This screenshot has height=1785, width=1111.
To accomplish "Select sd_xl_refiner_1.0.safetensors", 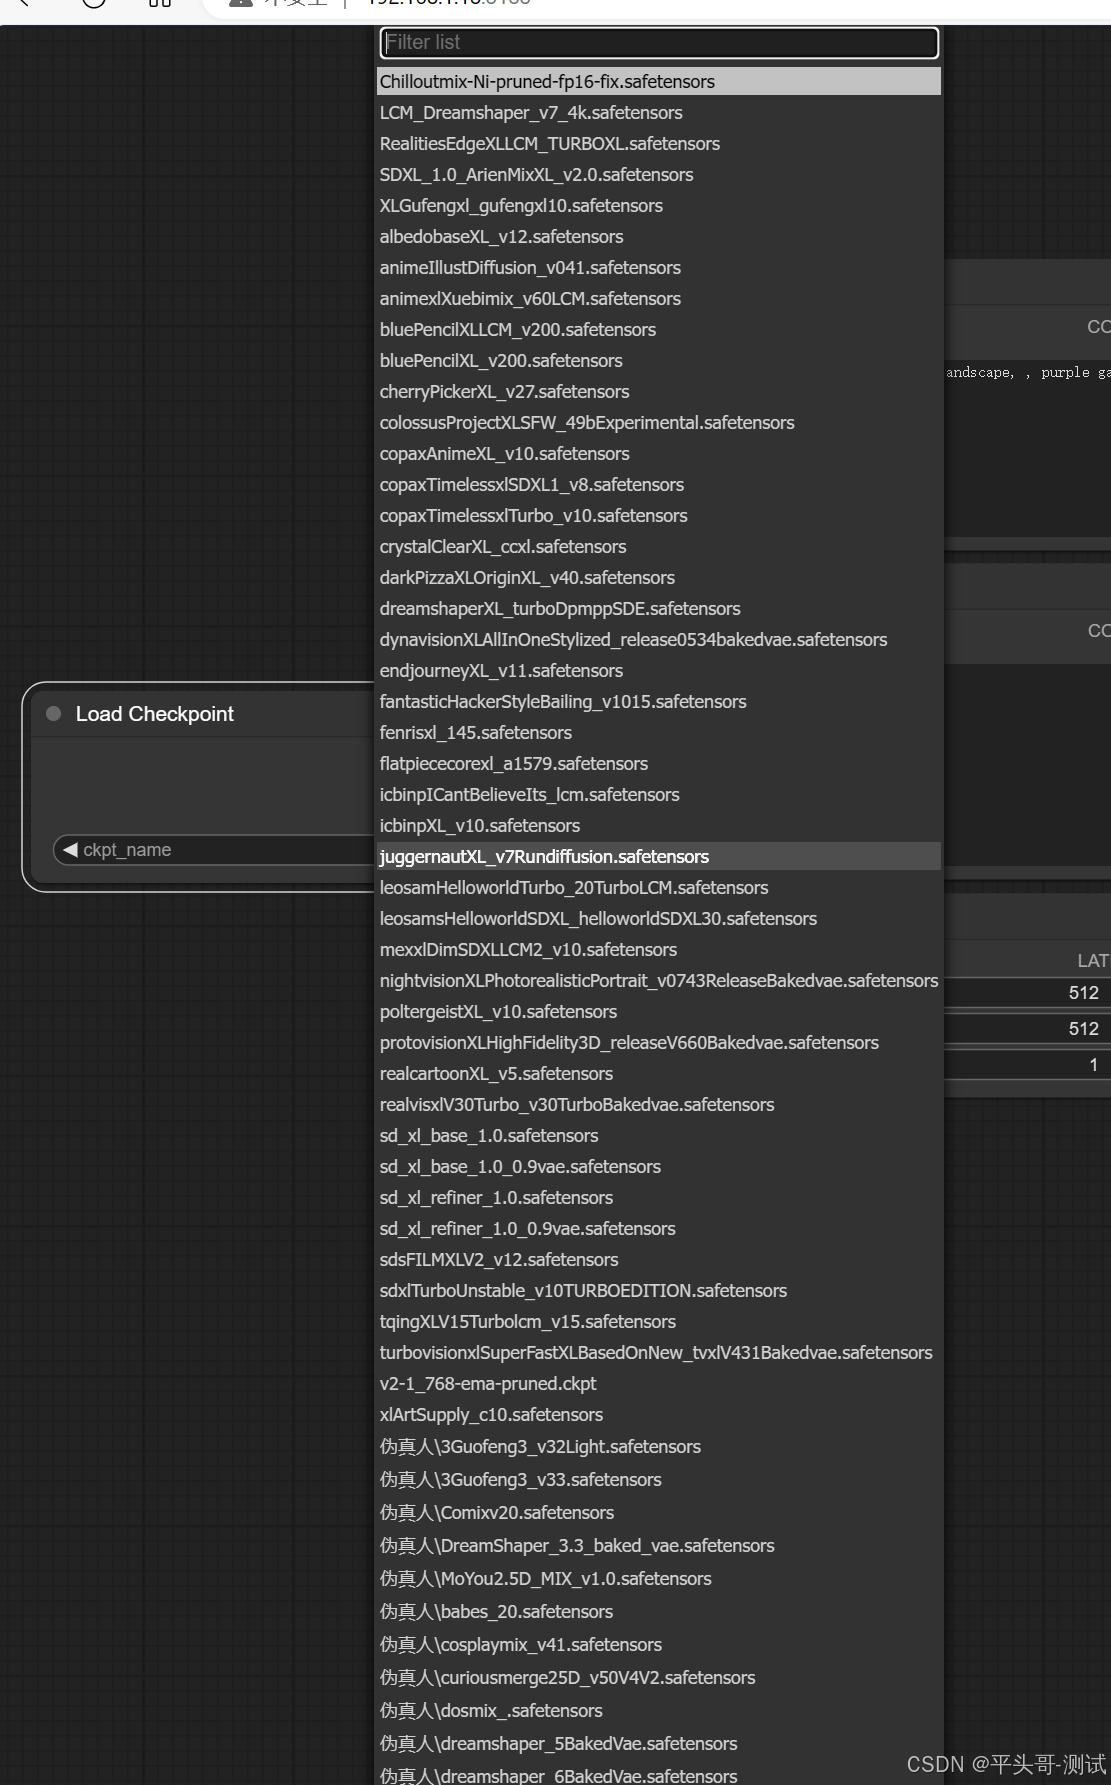I will 659,1198.
